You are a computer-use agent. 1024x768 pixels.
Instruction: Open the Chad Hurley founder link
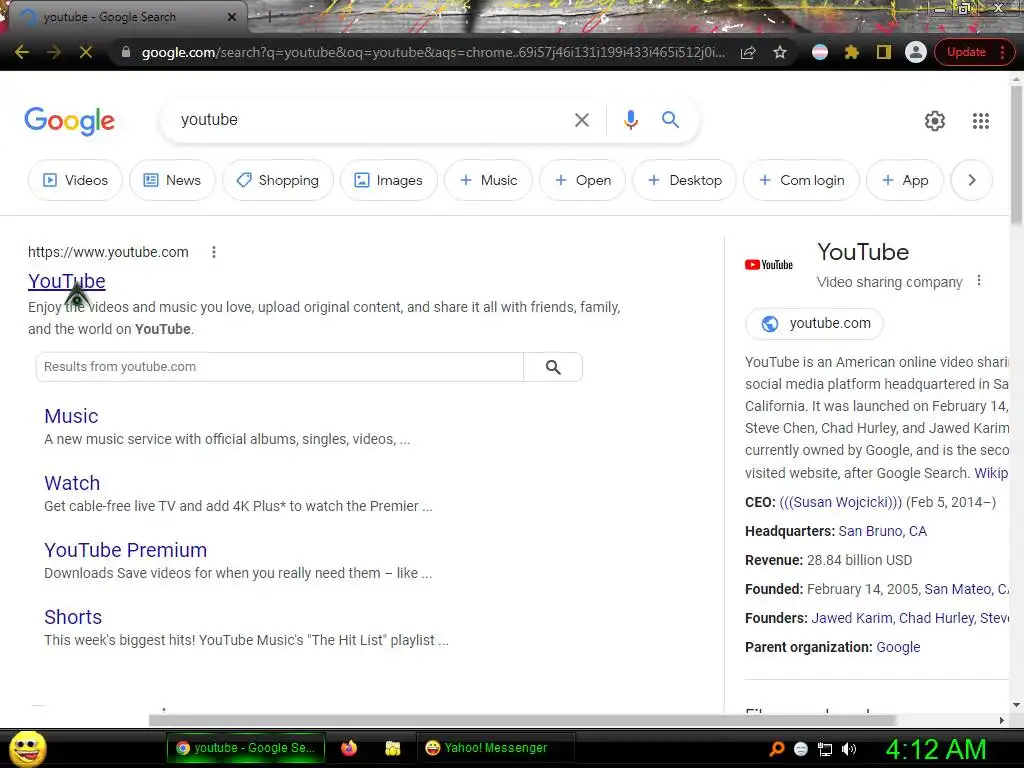point(936,618)
